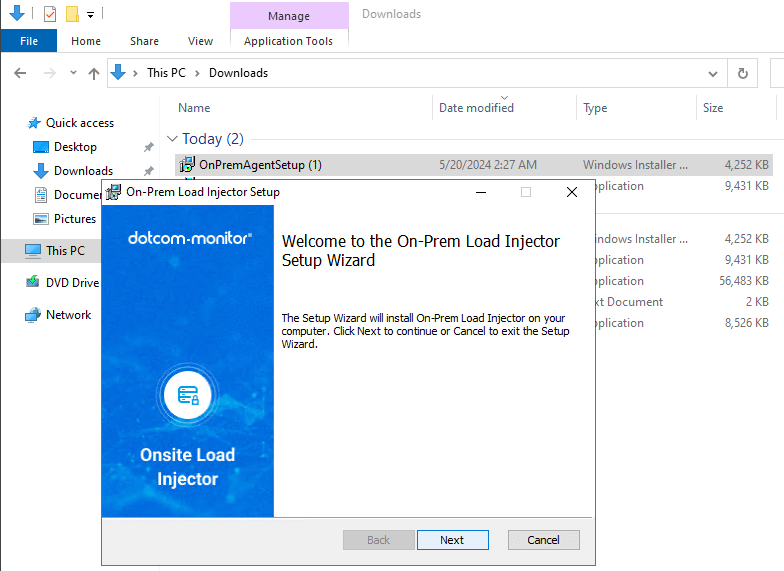Open the Customize Quick Access Toolbar dropdown
The width and height of the screenshot is (784, 571).
(x=90, y=15)
